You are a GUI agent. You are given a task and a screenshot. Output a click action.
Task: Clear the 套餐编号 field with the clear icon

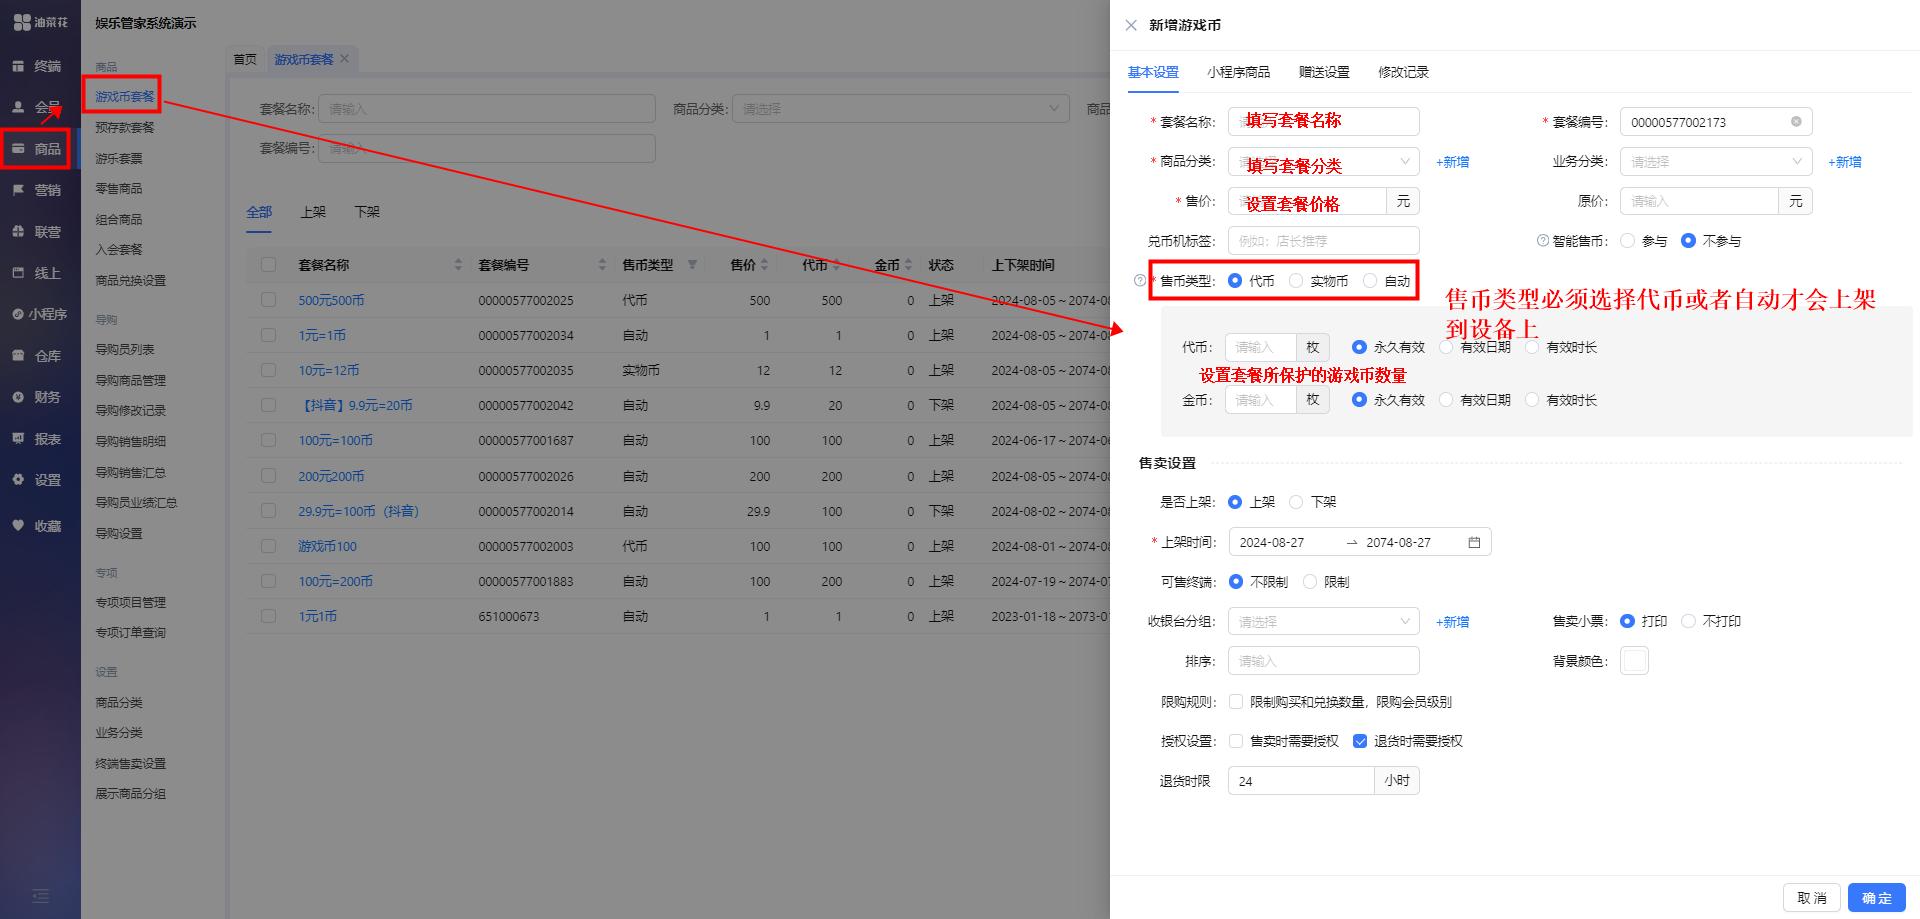(x=1796, y=122)
